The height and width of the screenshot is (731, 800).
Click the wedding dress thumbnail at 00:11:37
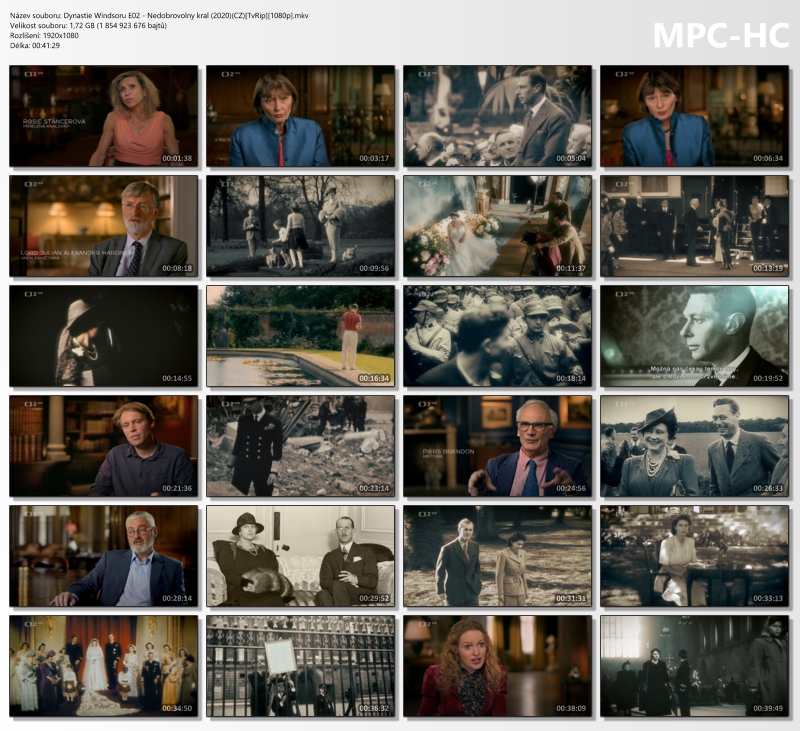[497, 226]
